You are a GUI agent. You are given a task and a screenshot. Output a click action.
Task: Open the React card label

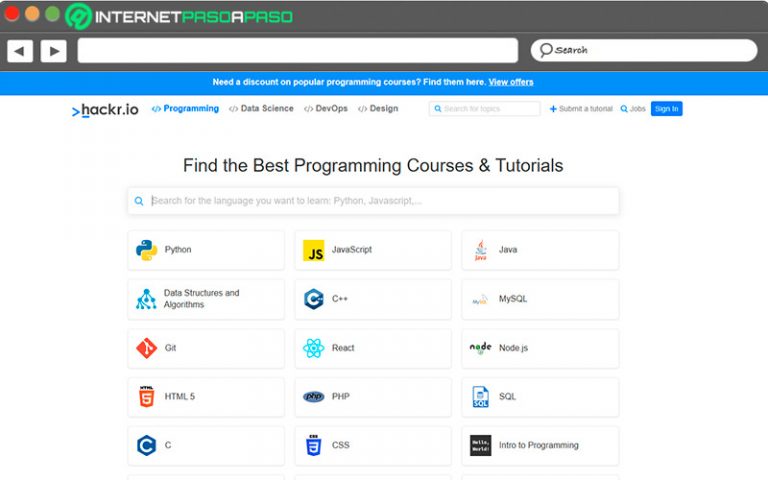click(x=343, y=348)
